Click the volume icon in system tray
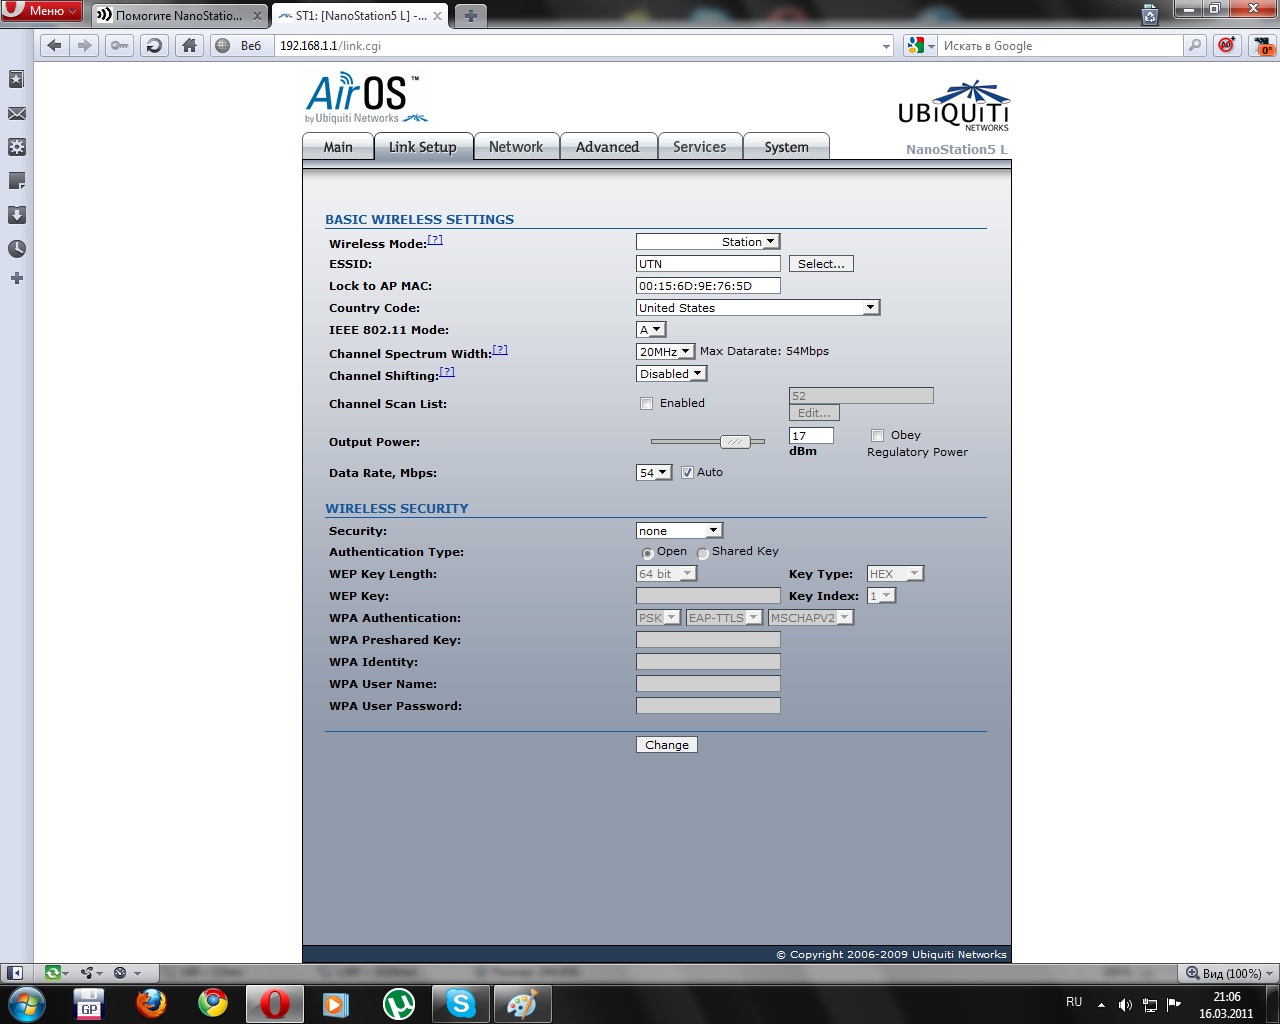 pos(1125,1005)
